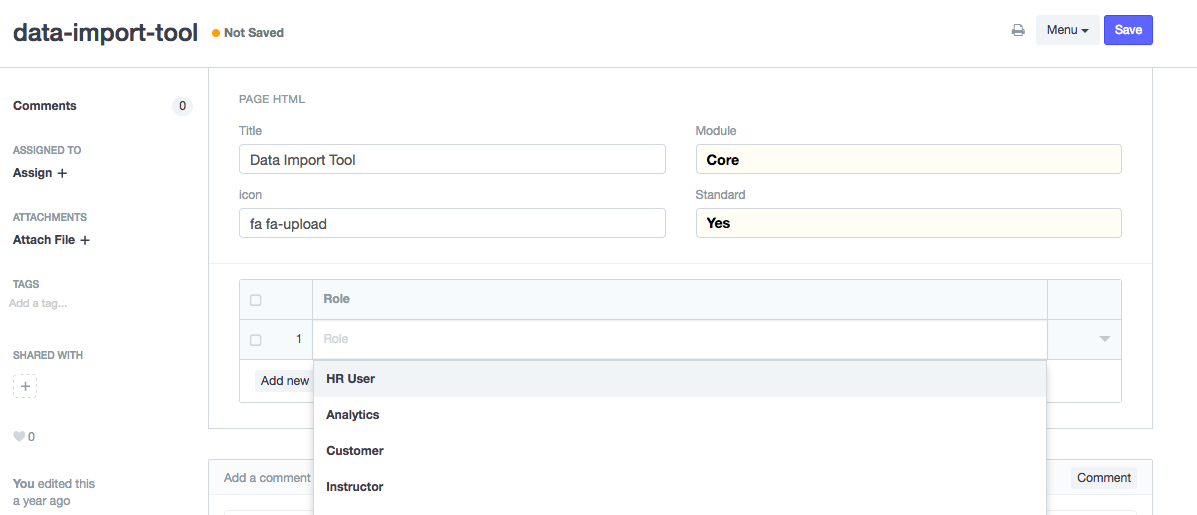The height and width of the screenshot is (515, 1197).
Task: Click the heart like icon
Action: [x=18, y=437]
